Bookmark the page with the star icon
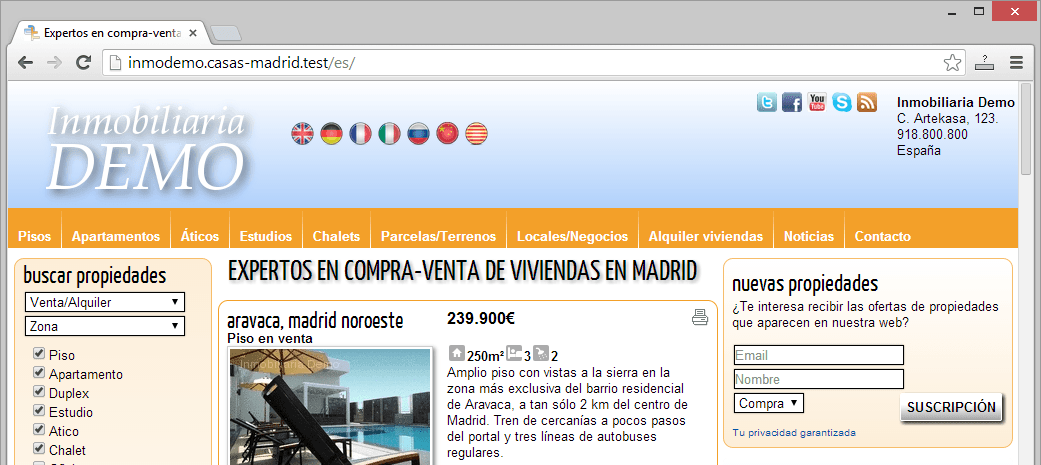 (952, 62)
